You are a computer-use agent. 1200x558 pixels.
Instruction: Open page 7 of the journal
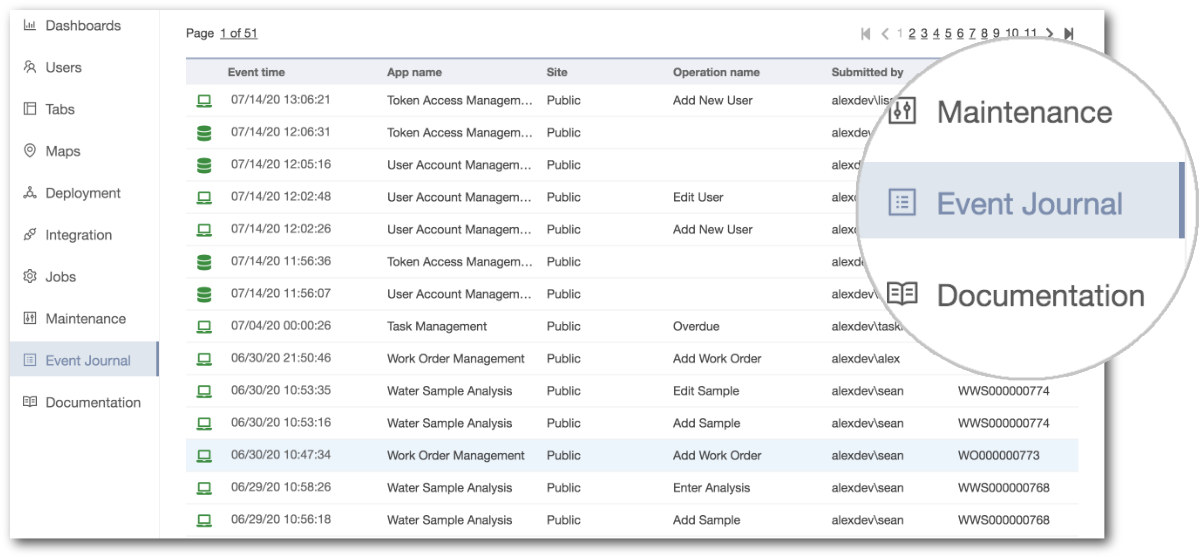point(972,34)
